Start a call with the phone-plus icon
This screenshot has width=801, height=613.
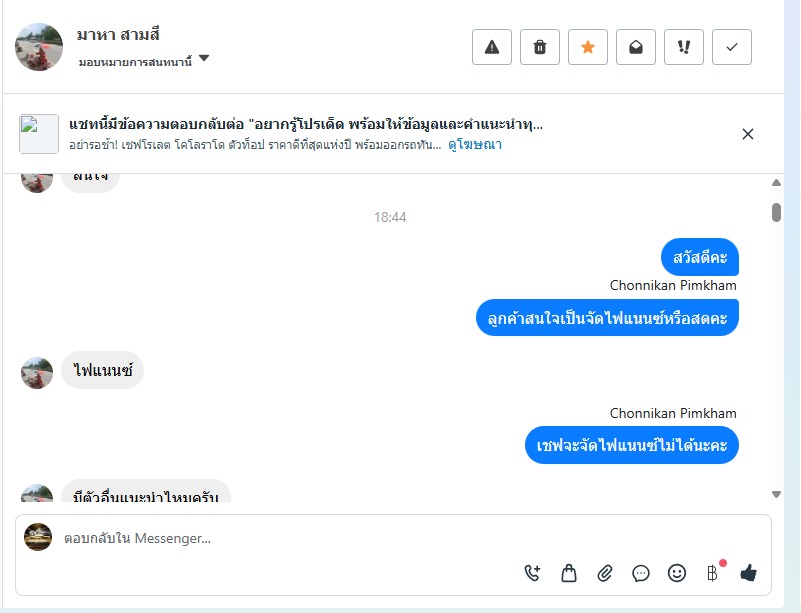coord(532,573)
